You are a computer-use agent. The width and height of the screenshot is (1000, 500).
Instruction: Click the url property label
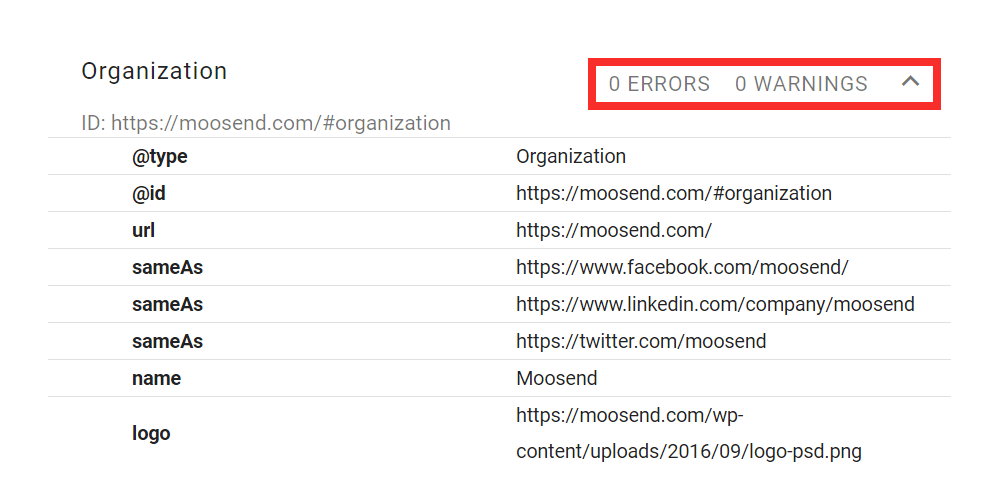143,230
